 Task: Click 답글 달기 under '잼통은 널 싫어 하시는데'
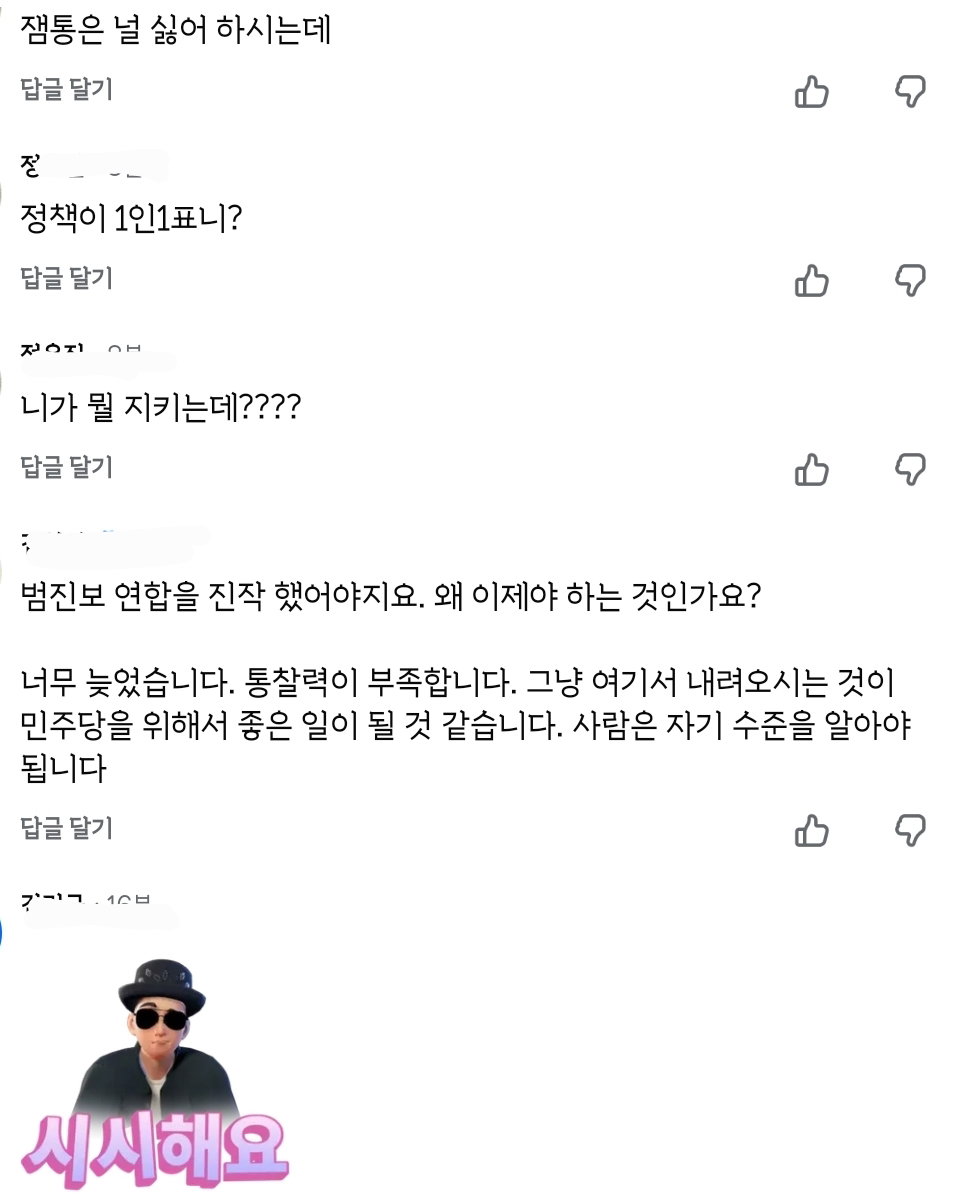point(66,89)
